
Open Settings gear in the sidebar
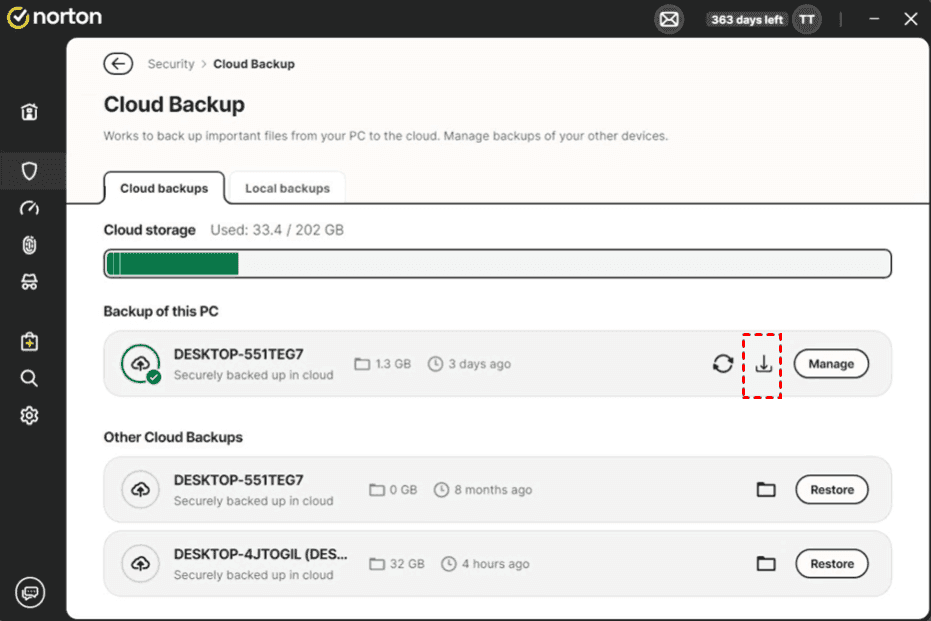click(x=29, y=415)
